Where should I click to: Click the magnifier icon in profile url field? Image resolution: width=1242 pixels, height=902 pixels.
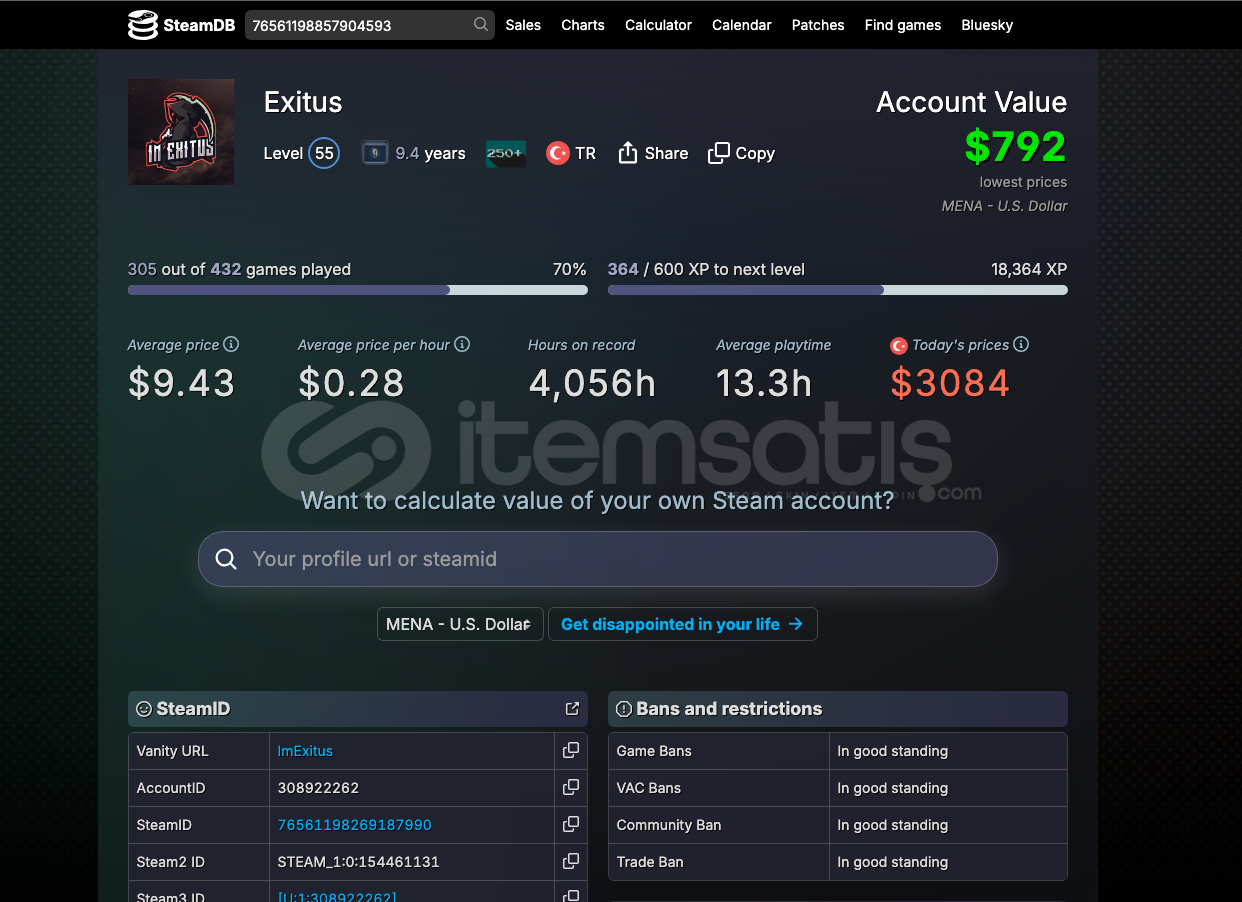[x=226, y=559]
